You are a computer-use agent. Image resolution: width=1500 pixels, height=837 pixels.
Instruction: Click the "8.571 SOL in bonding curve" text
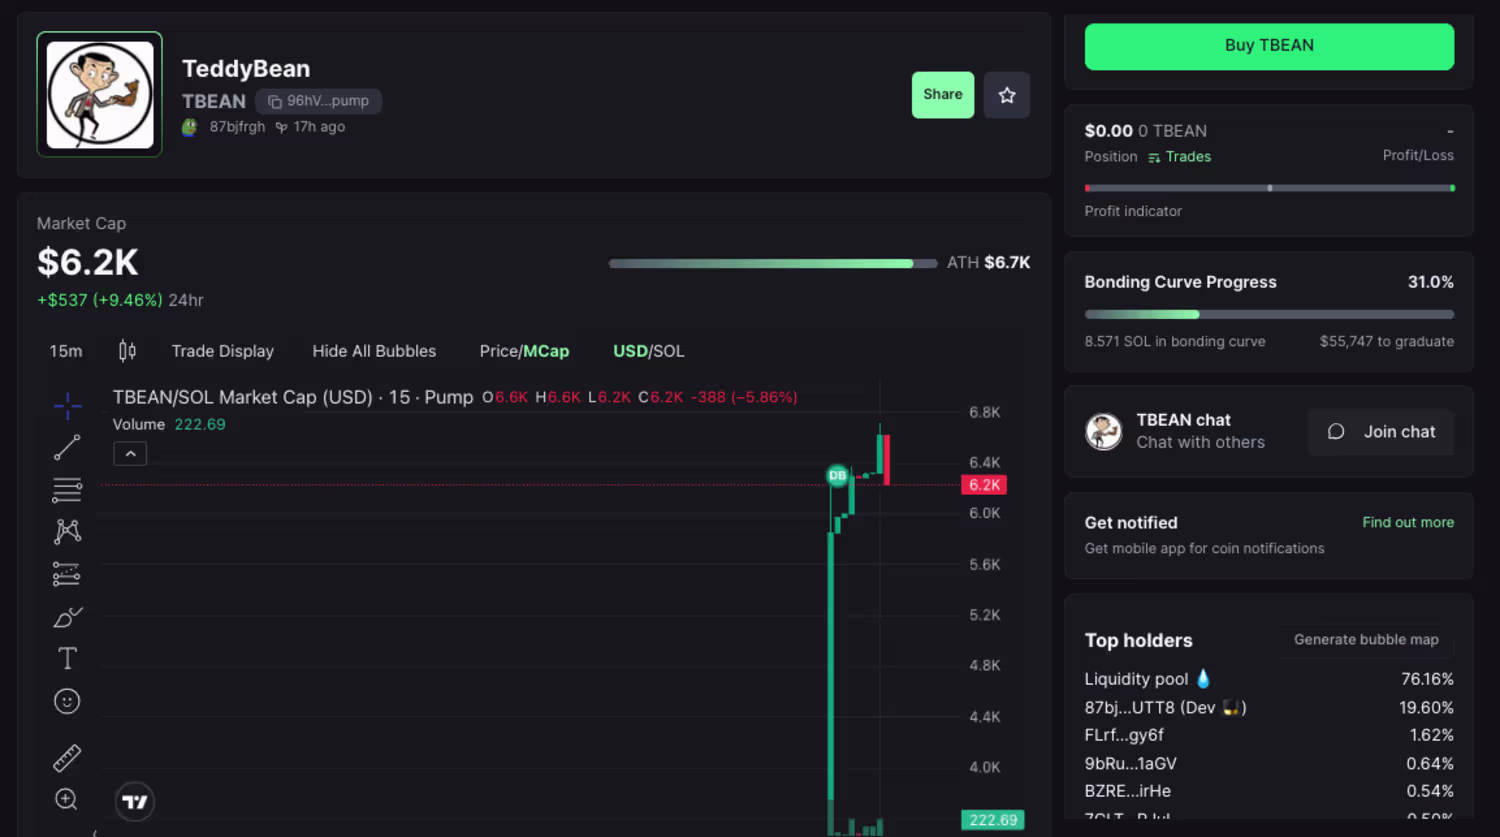click(1175, 342)
